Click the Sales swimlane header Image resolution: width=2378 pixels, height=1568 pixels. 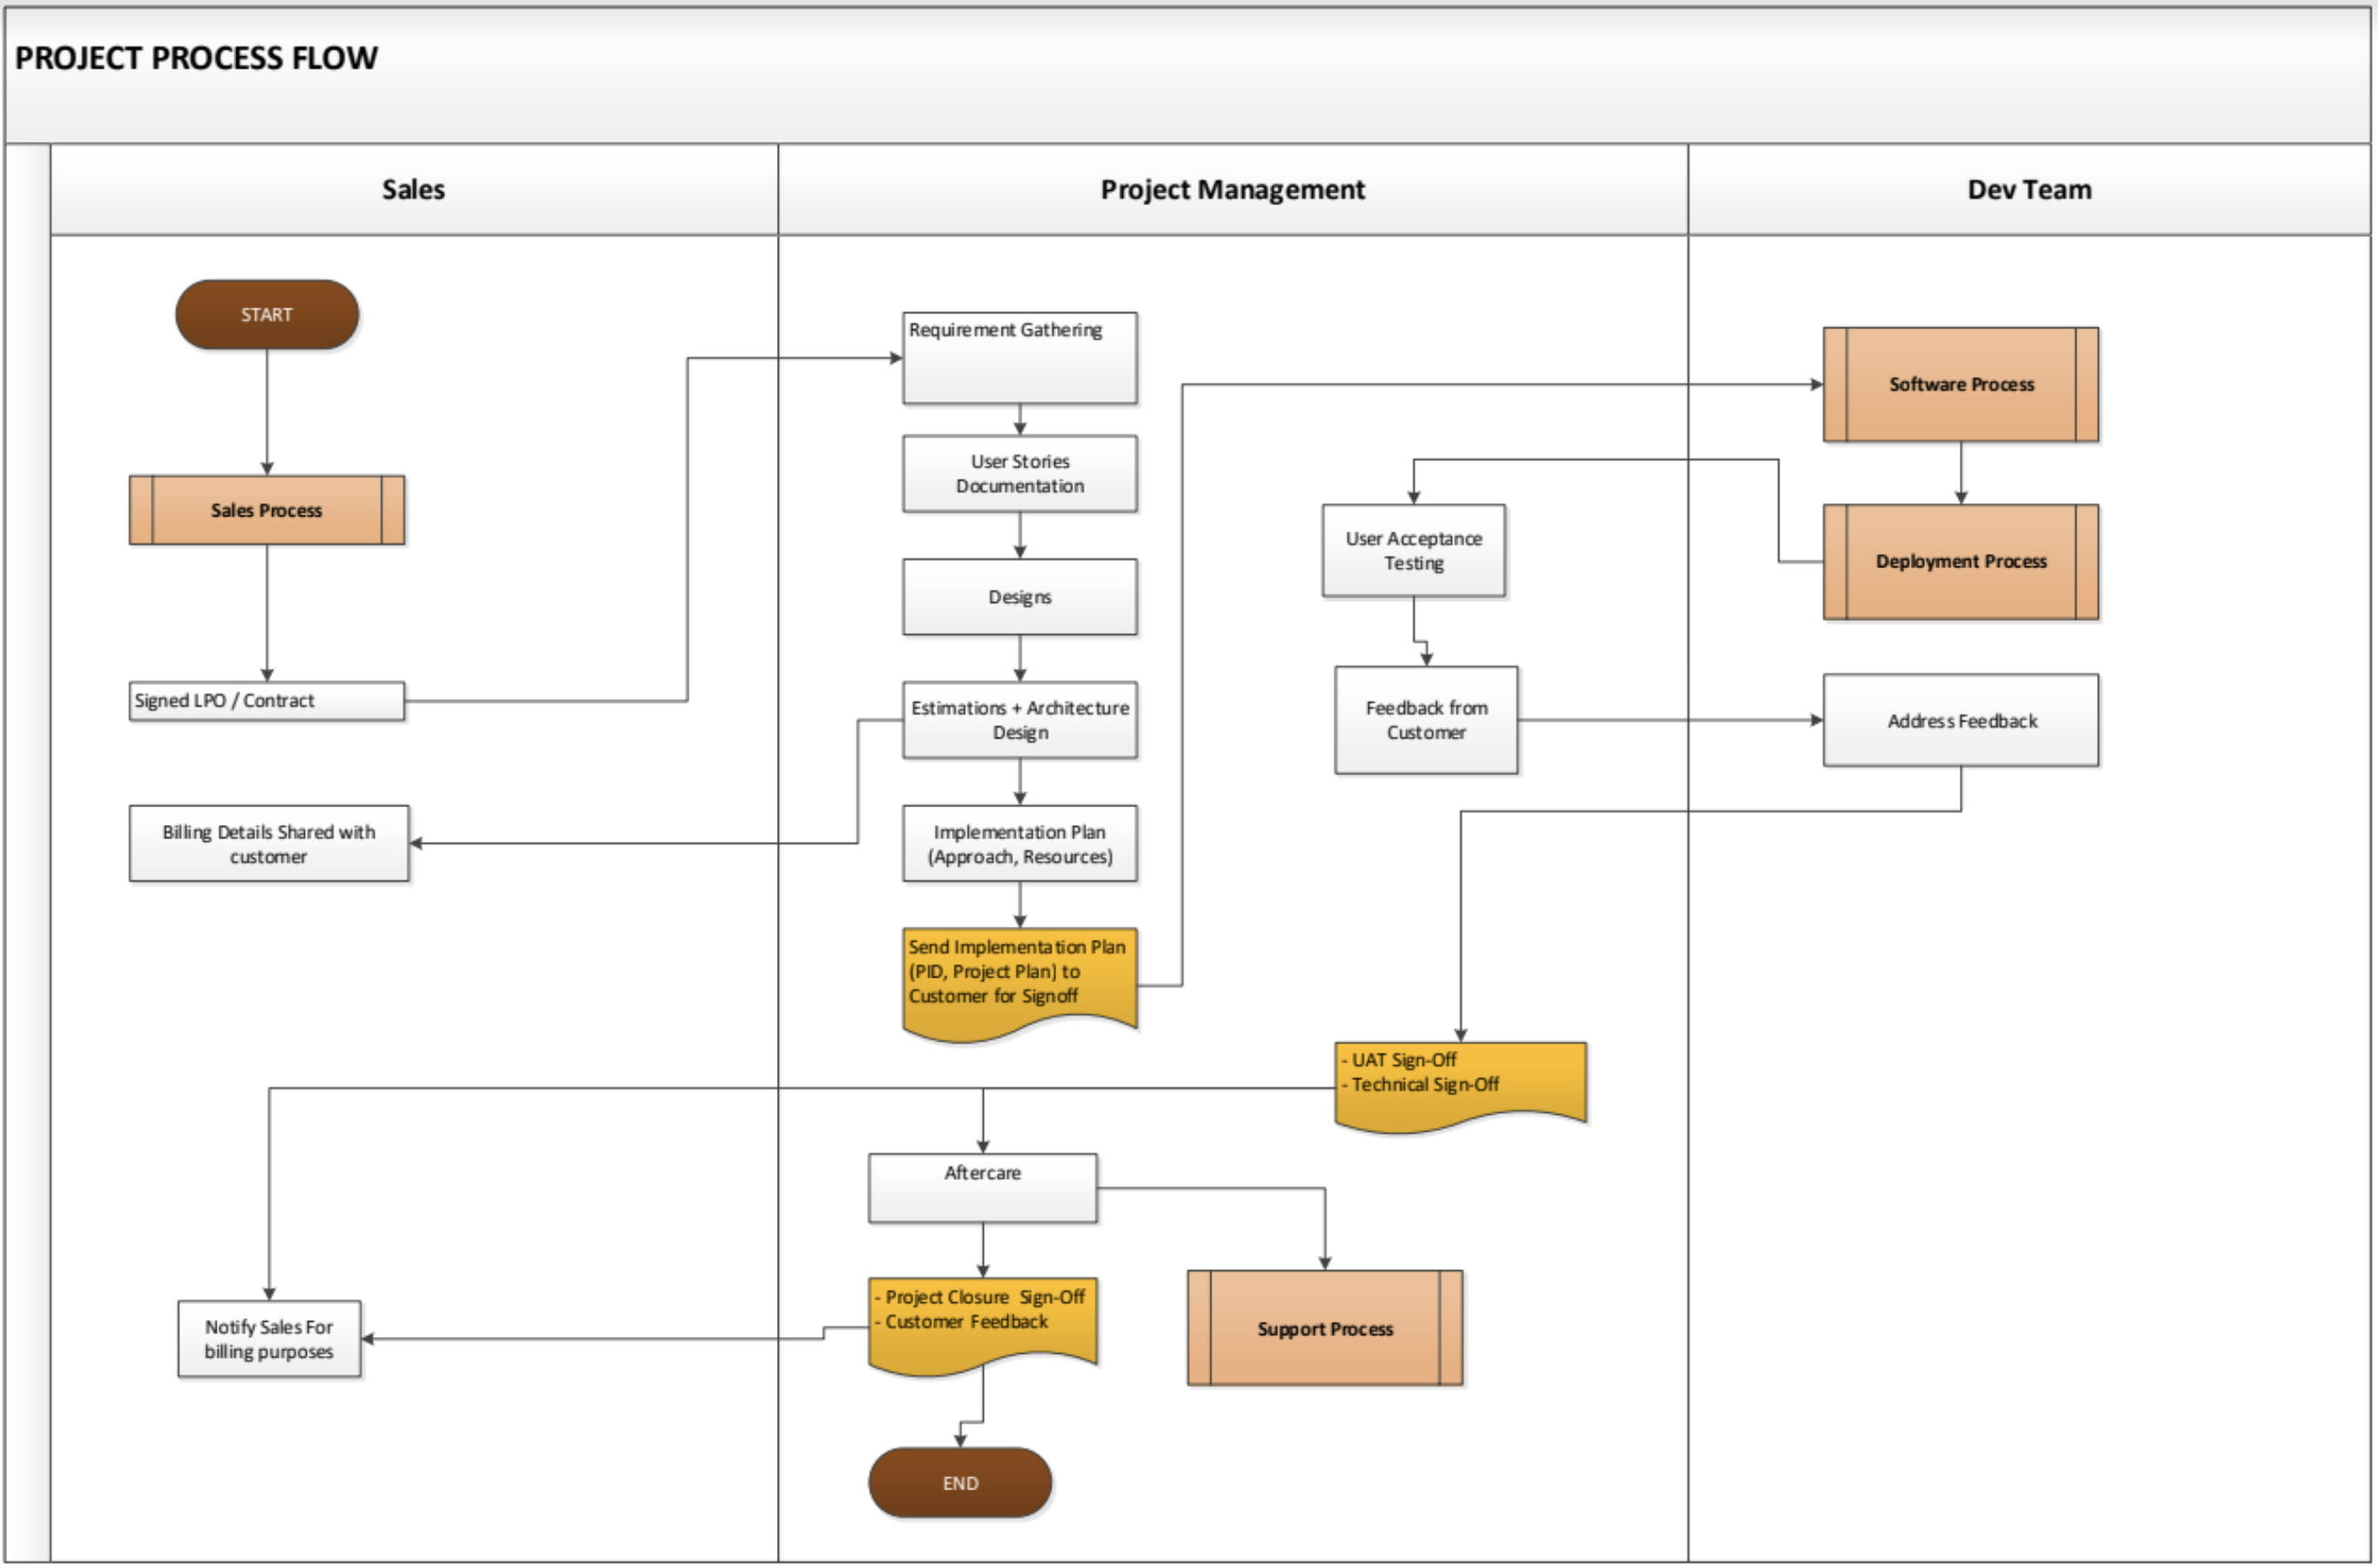414,190
